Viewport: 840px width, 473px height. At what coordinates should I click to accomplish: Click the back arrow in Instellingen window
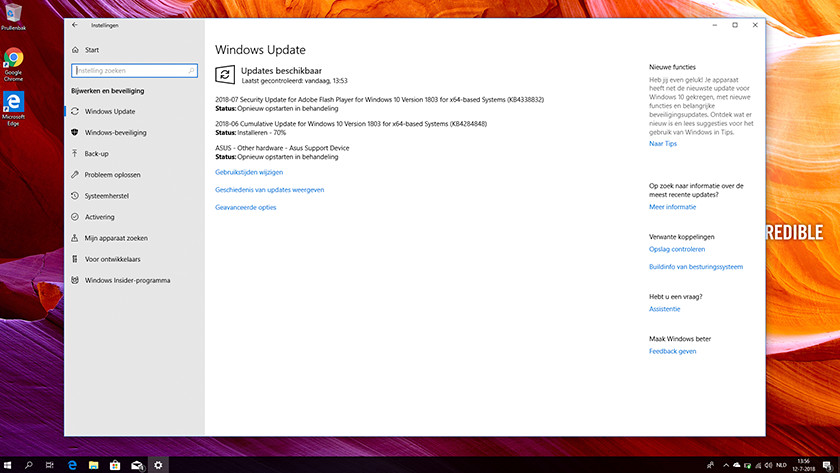(x=75, y=25)
